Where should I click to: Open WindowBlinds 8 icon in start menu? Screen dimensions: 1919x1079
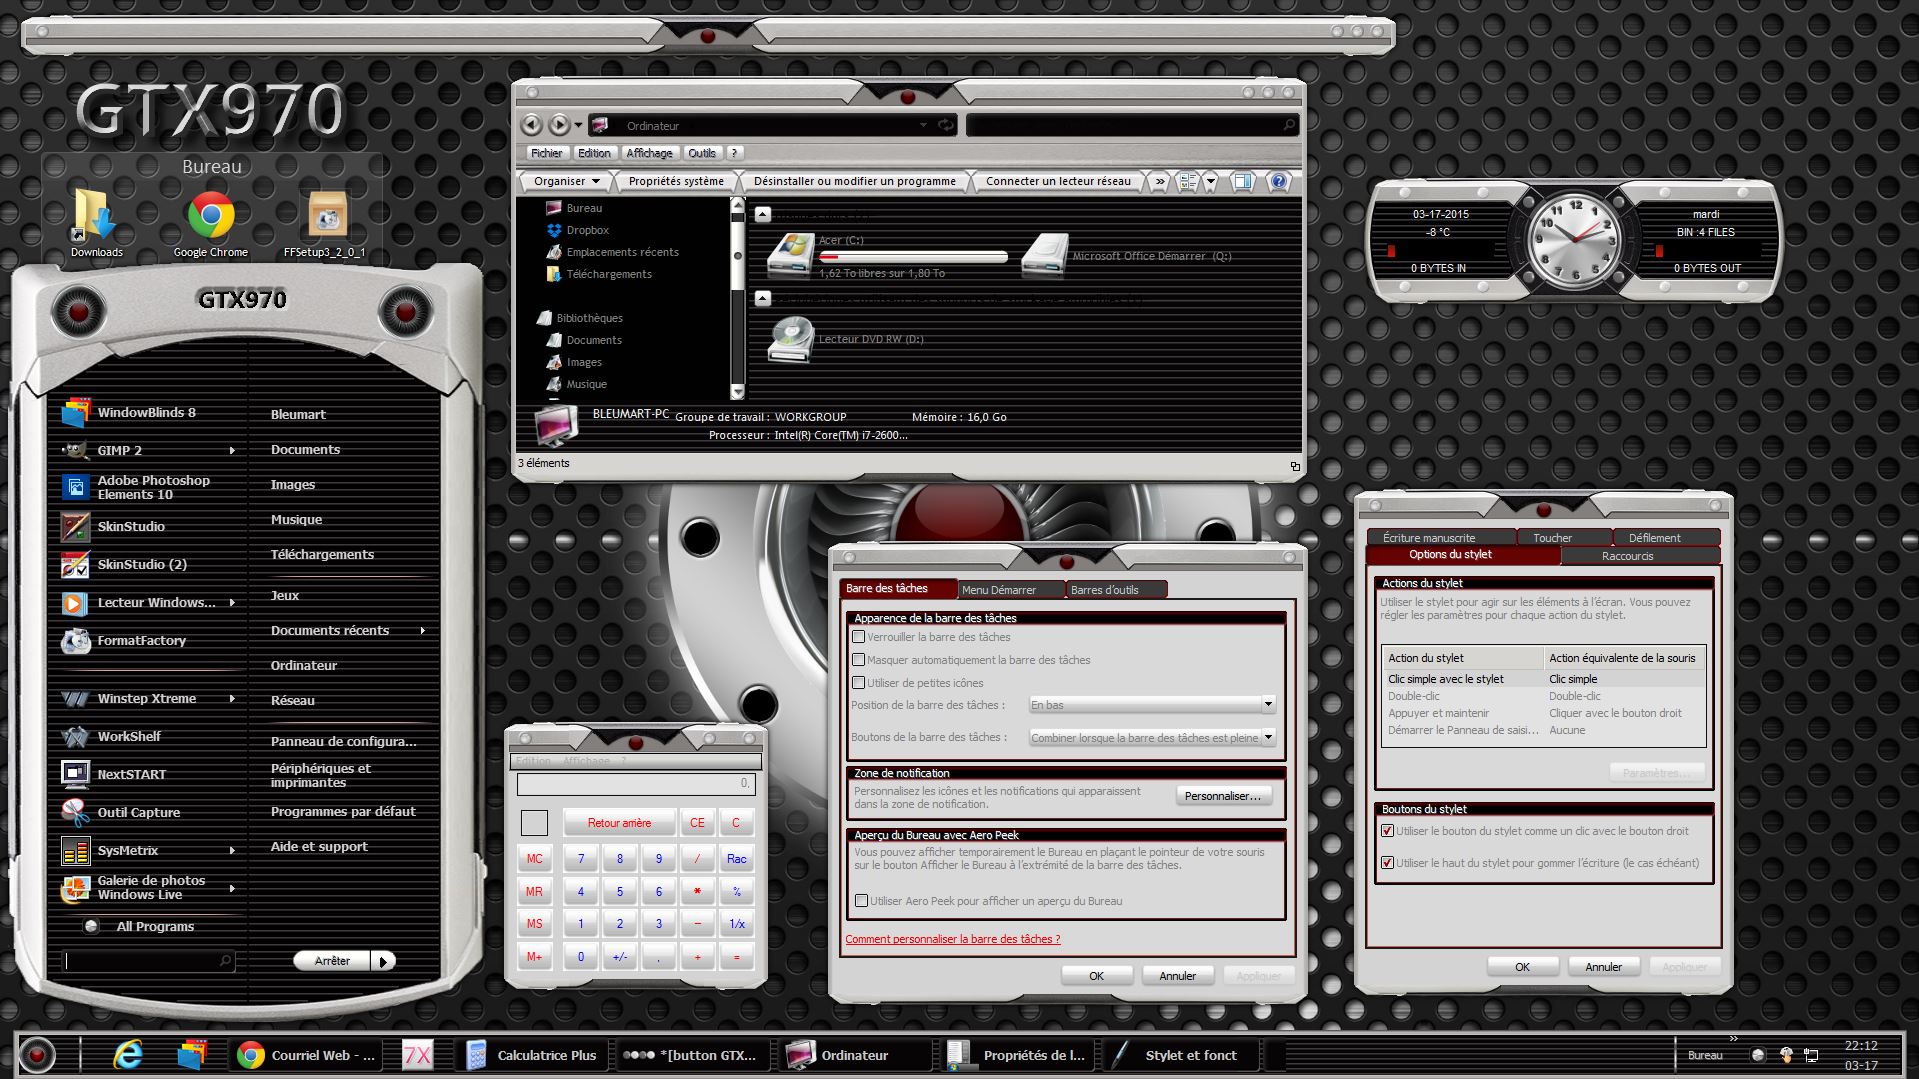point(76,412)
